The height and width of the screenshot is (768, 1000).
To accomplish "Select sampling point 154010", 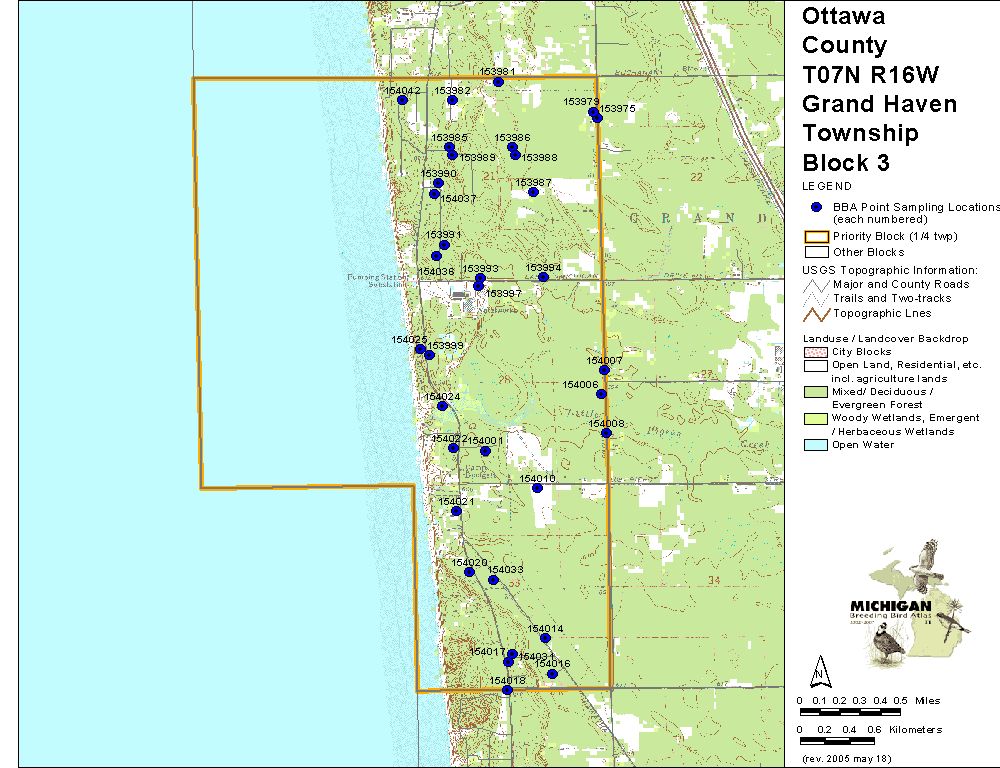I will (537, 488).
